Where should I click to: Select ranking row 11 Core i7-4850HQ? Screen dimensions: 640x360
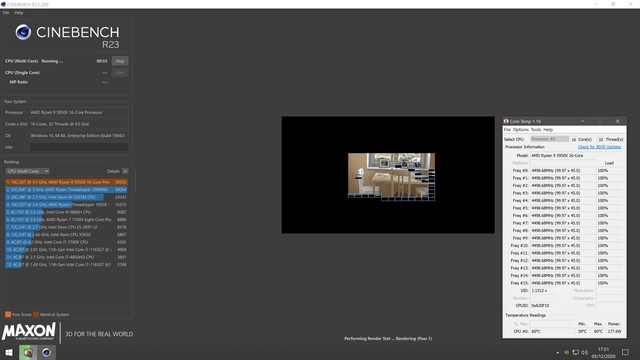click(x=66, y=257)
